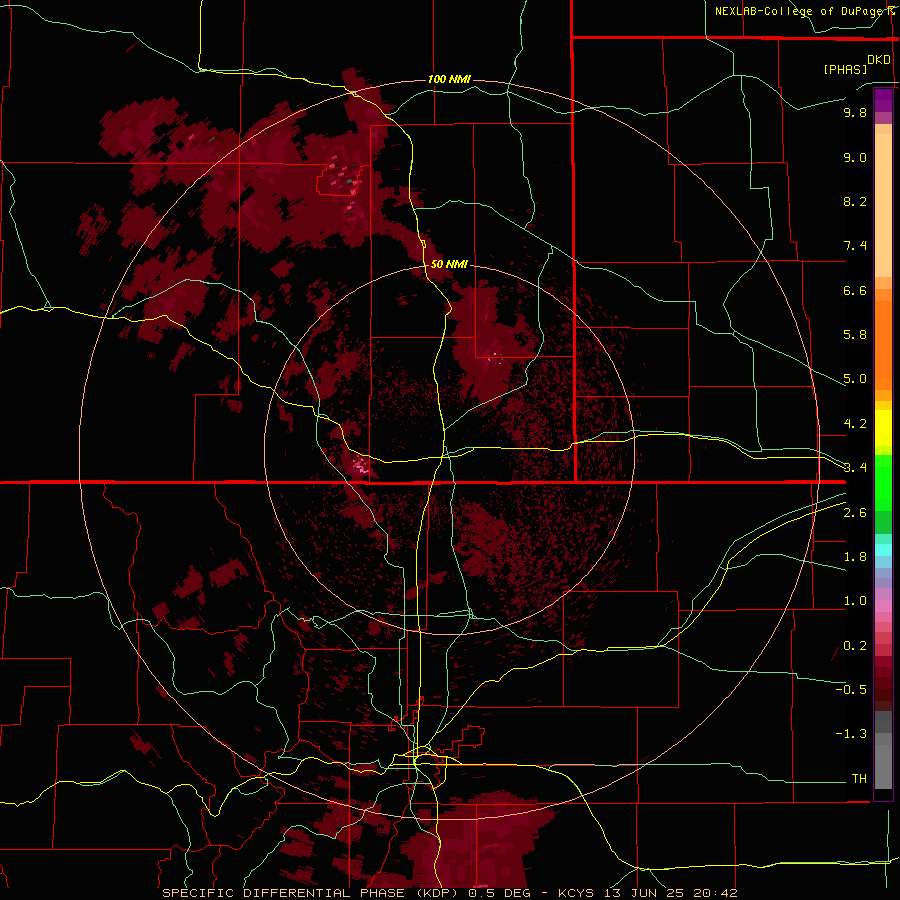Click the 5.0 scale value
Image resolution: width=900 pixels, height=900 pixels.
[x=855, y=379]
